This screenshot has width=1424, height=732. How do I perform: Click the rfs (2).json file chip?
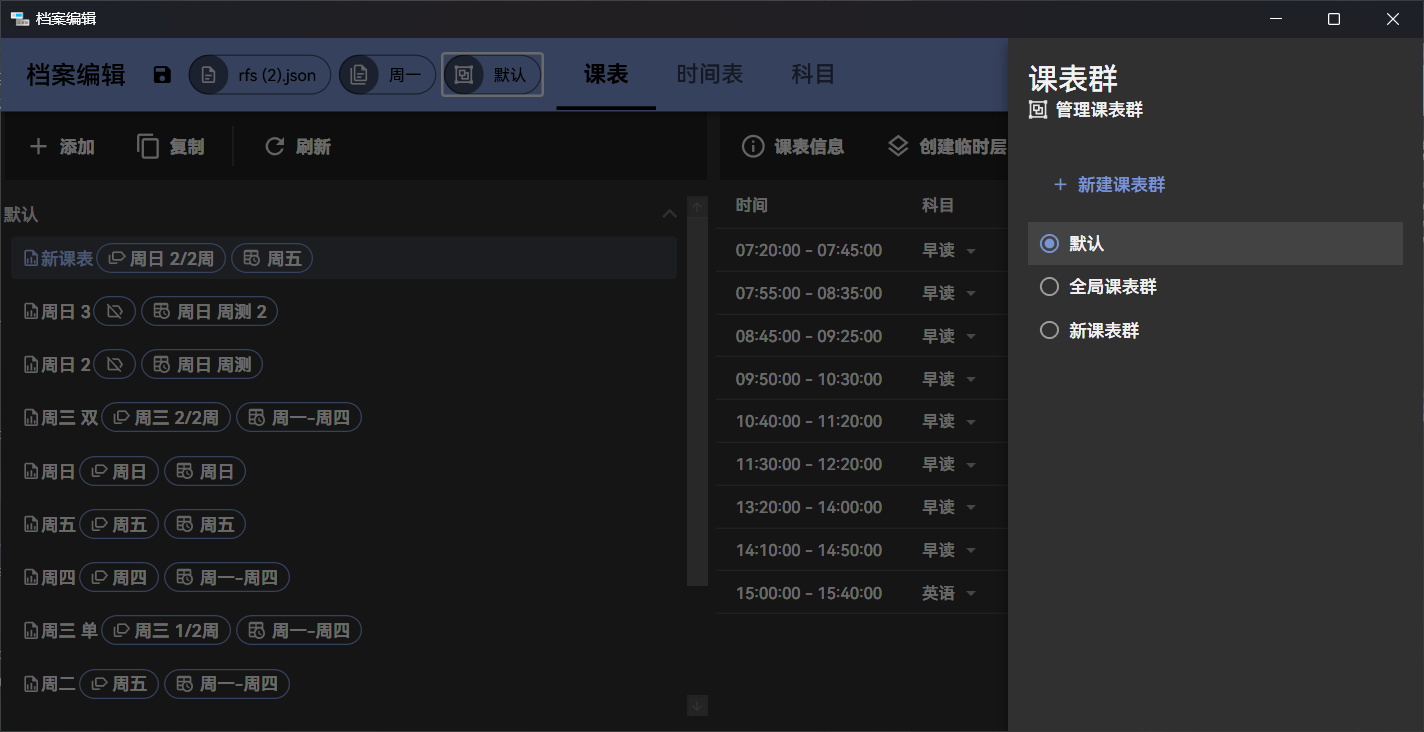pos(260,75)
